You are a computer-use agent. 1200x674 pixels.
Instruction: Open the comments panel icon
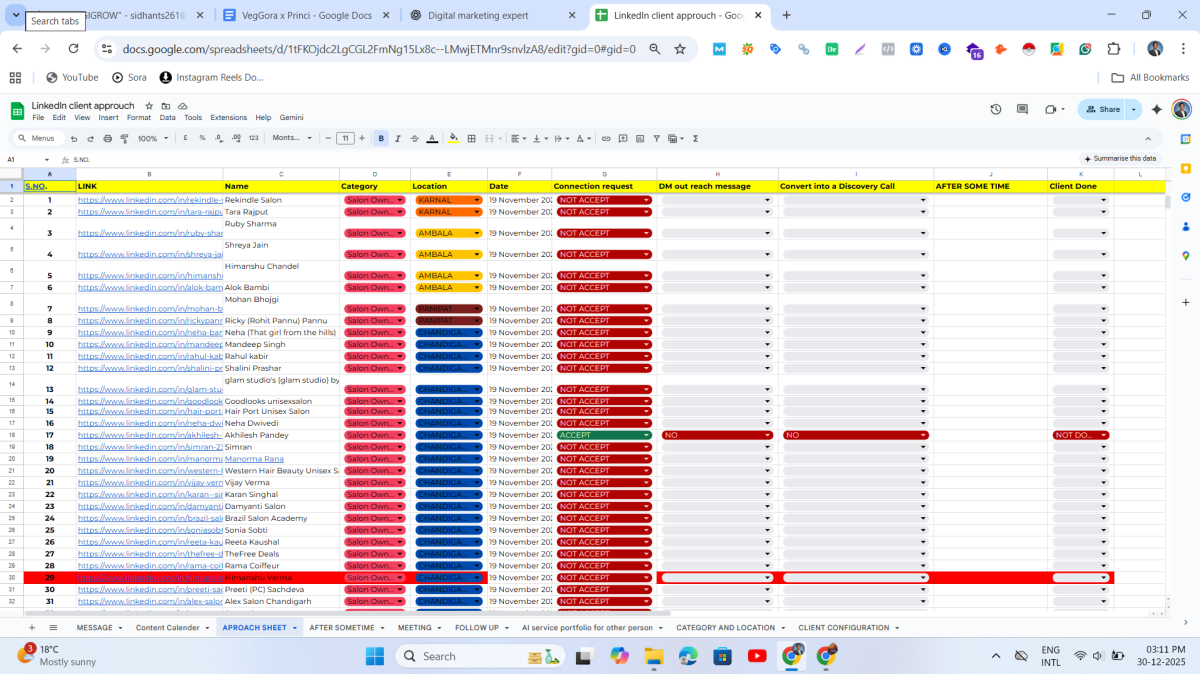(1022, 109)
